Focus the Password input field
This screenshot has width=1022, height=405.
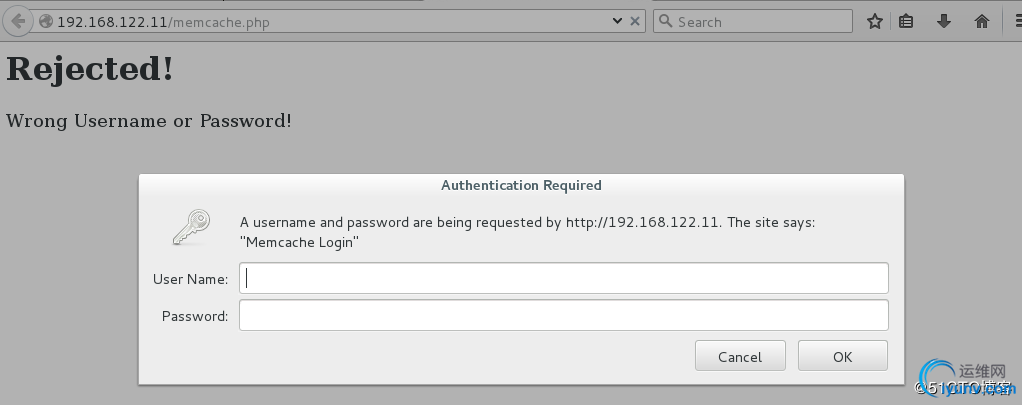[x=563, y=316]
